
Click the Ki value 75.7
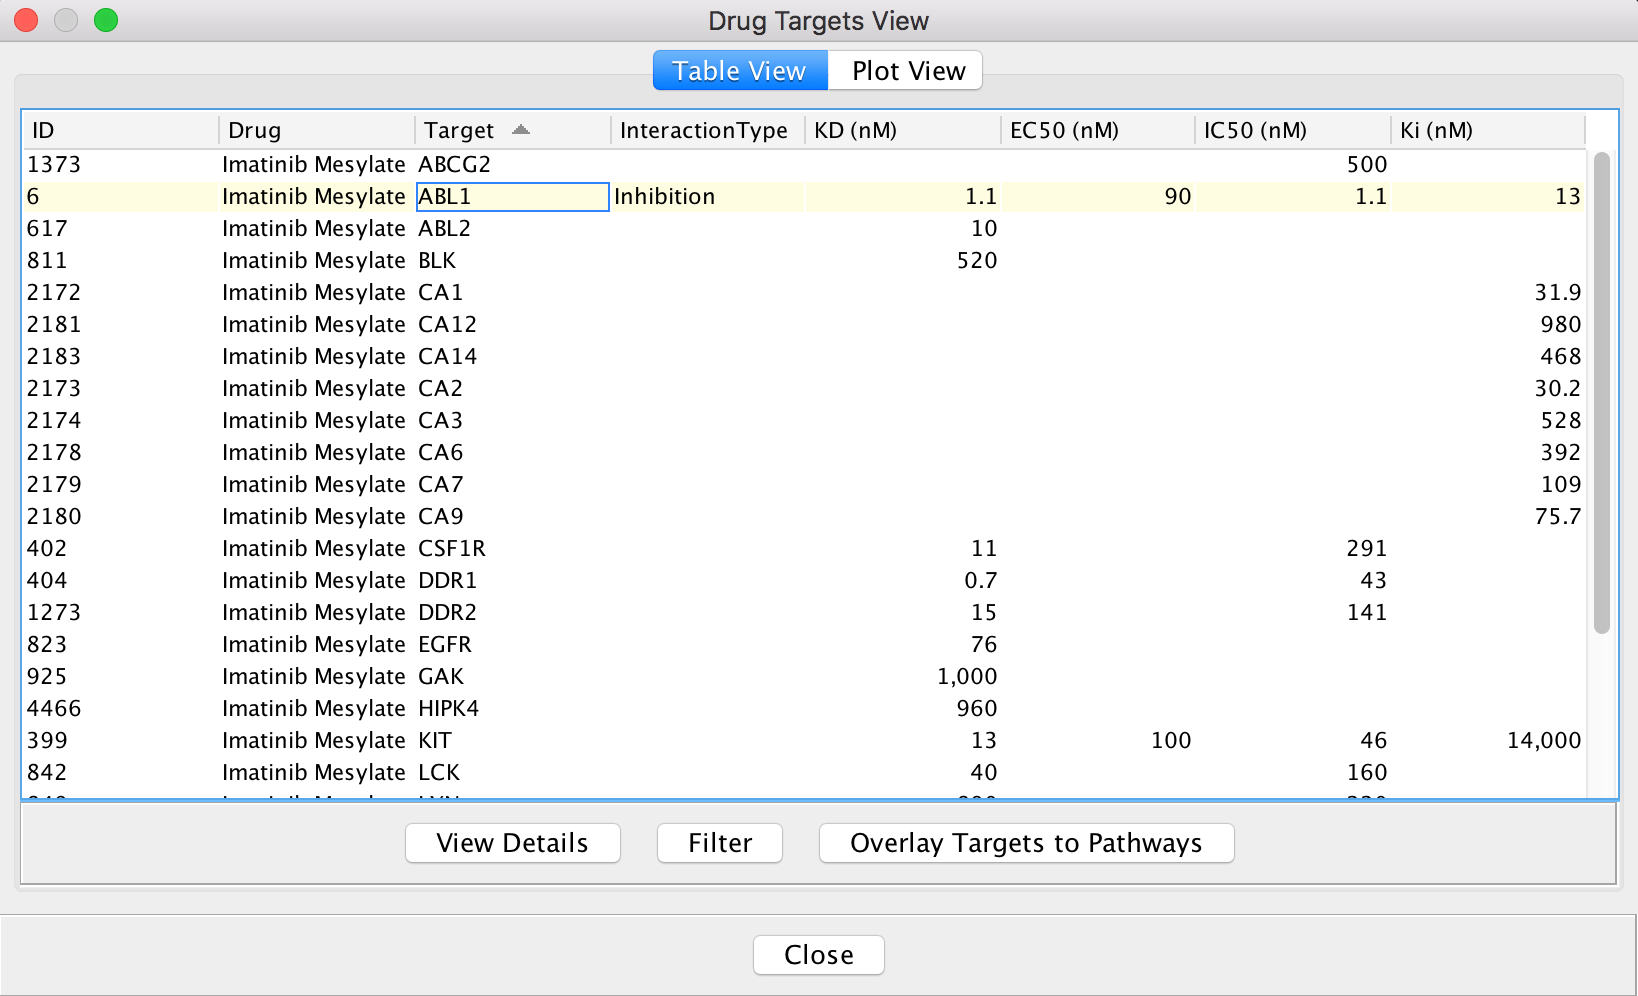1558,517
